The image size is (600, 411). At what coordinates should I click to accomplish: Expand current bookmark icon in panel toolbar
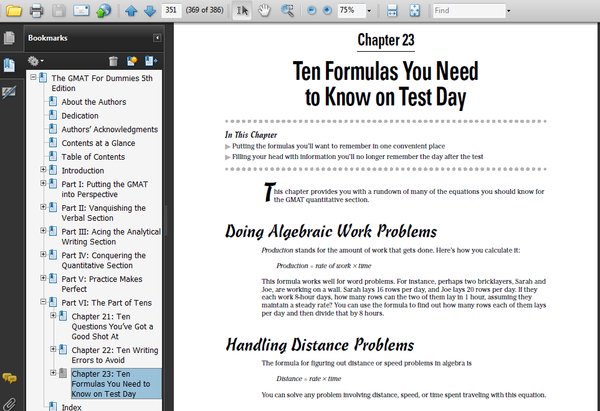[150, 61]
